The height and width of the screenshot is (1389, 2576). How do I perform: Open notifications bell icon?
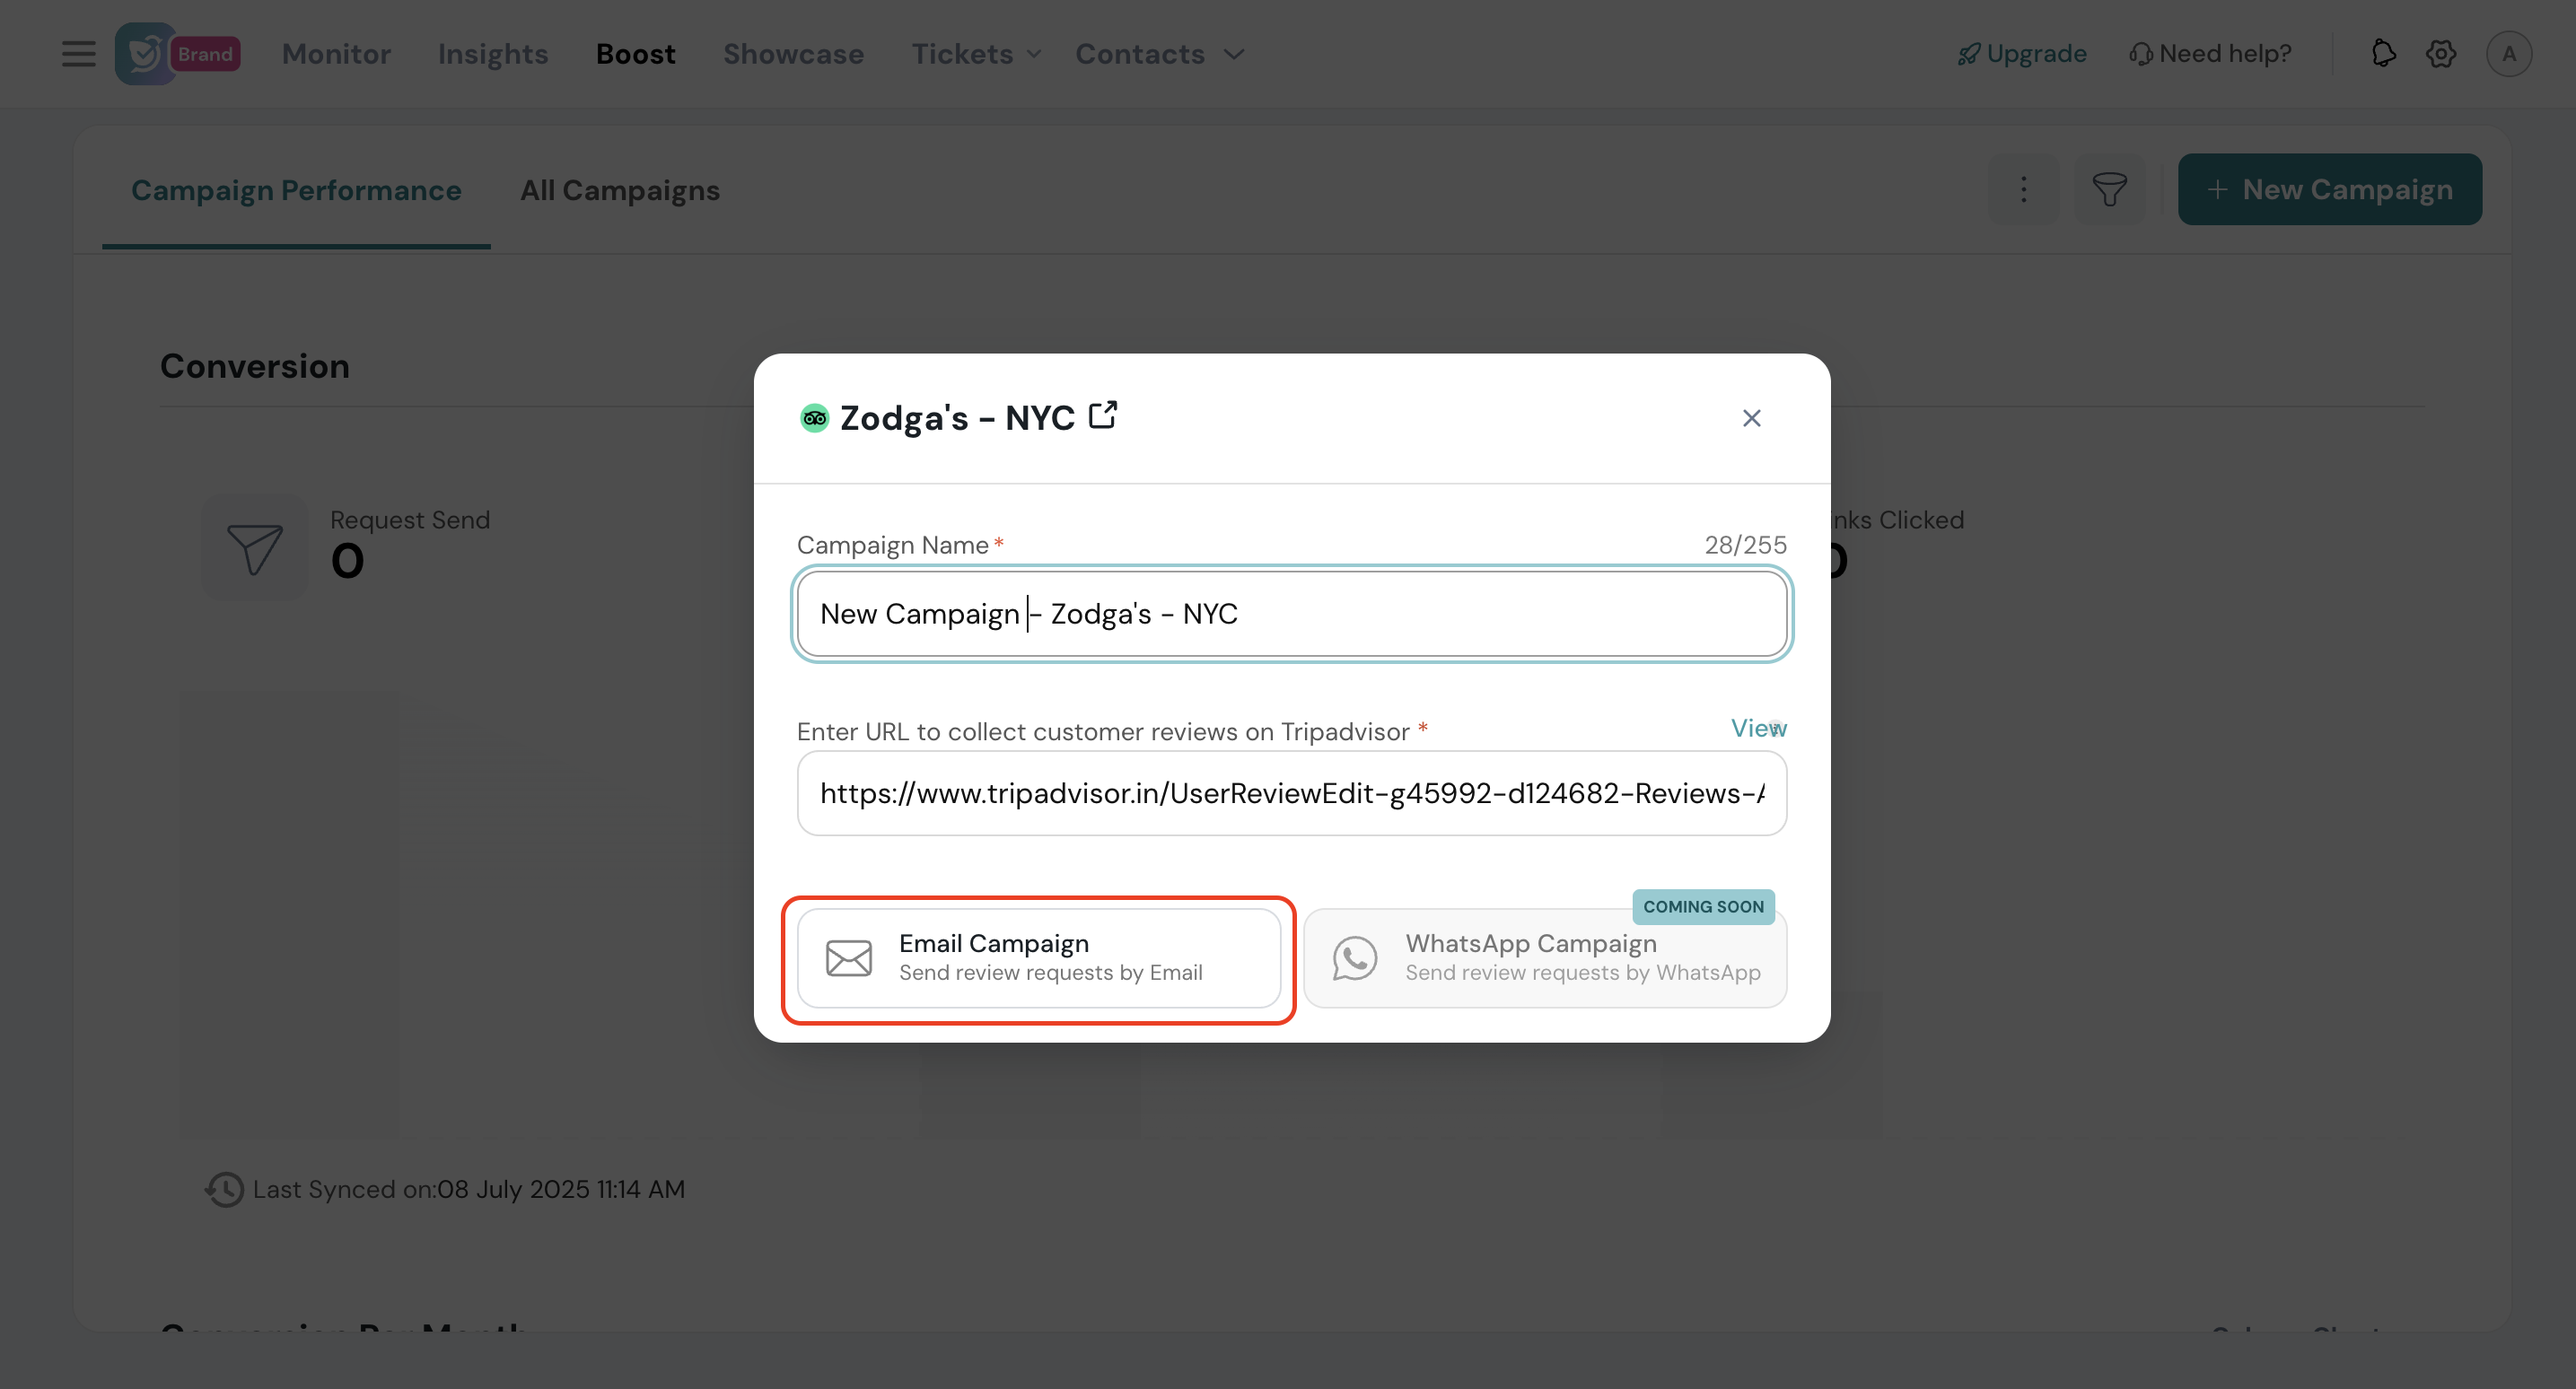pos(2383,54)
